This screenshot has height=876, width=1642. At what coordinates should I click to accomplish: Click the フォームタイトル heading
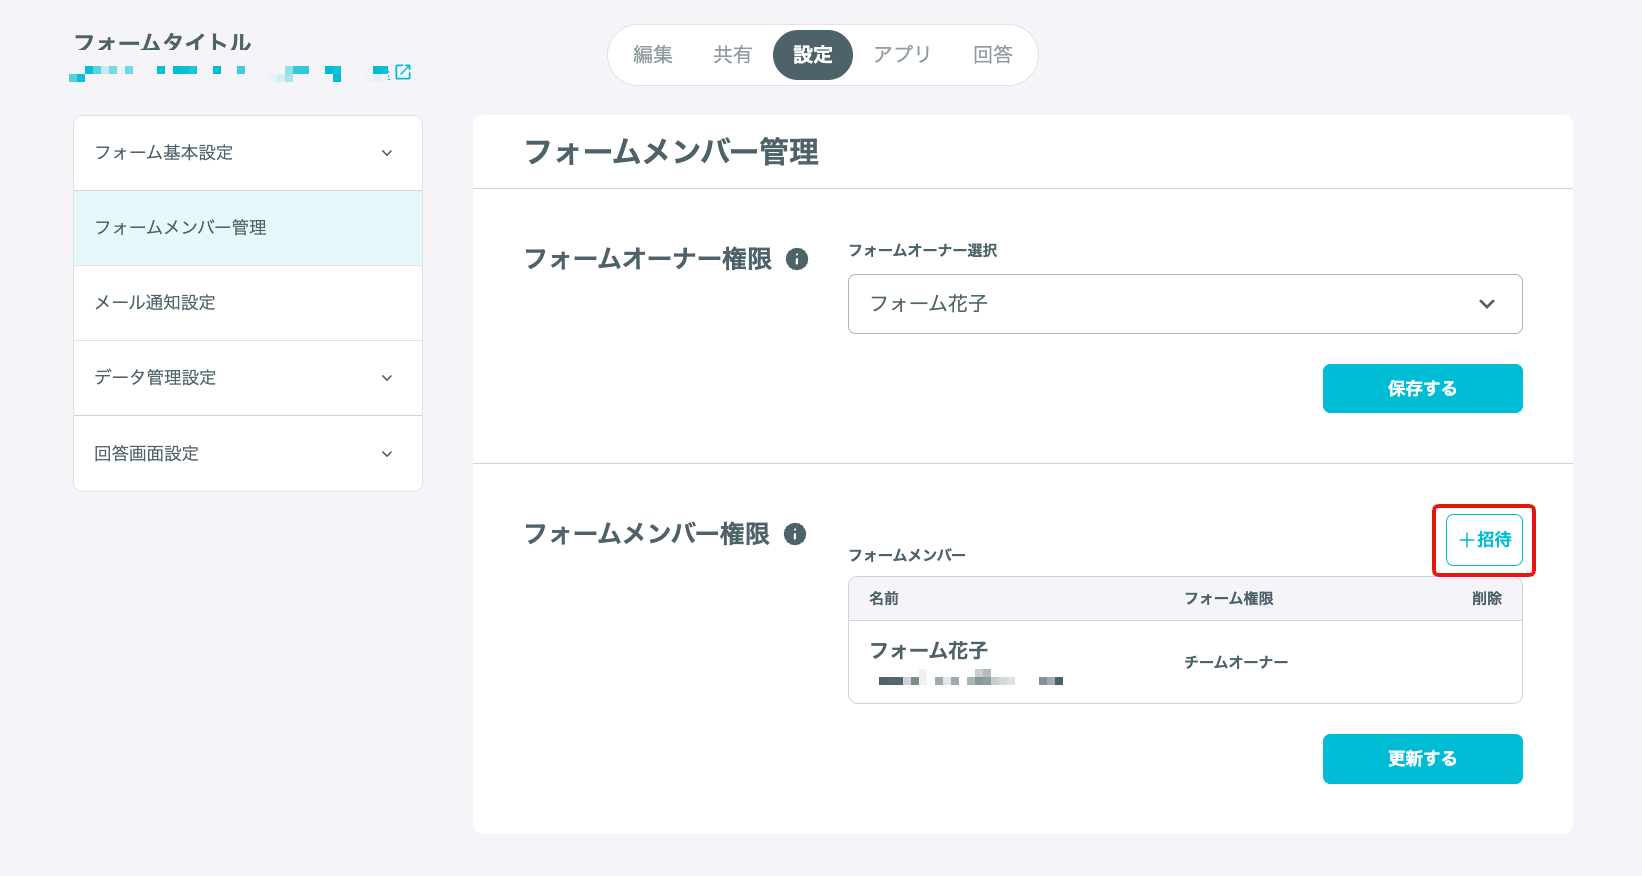pos(163,42)
